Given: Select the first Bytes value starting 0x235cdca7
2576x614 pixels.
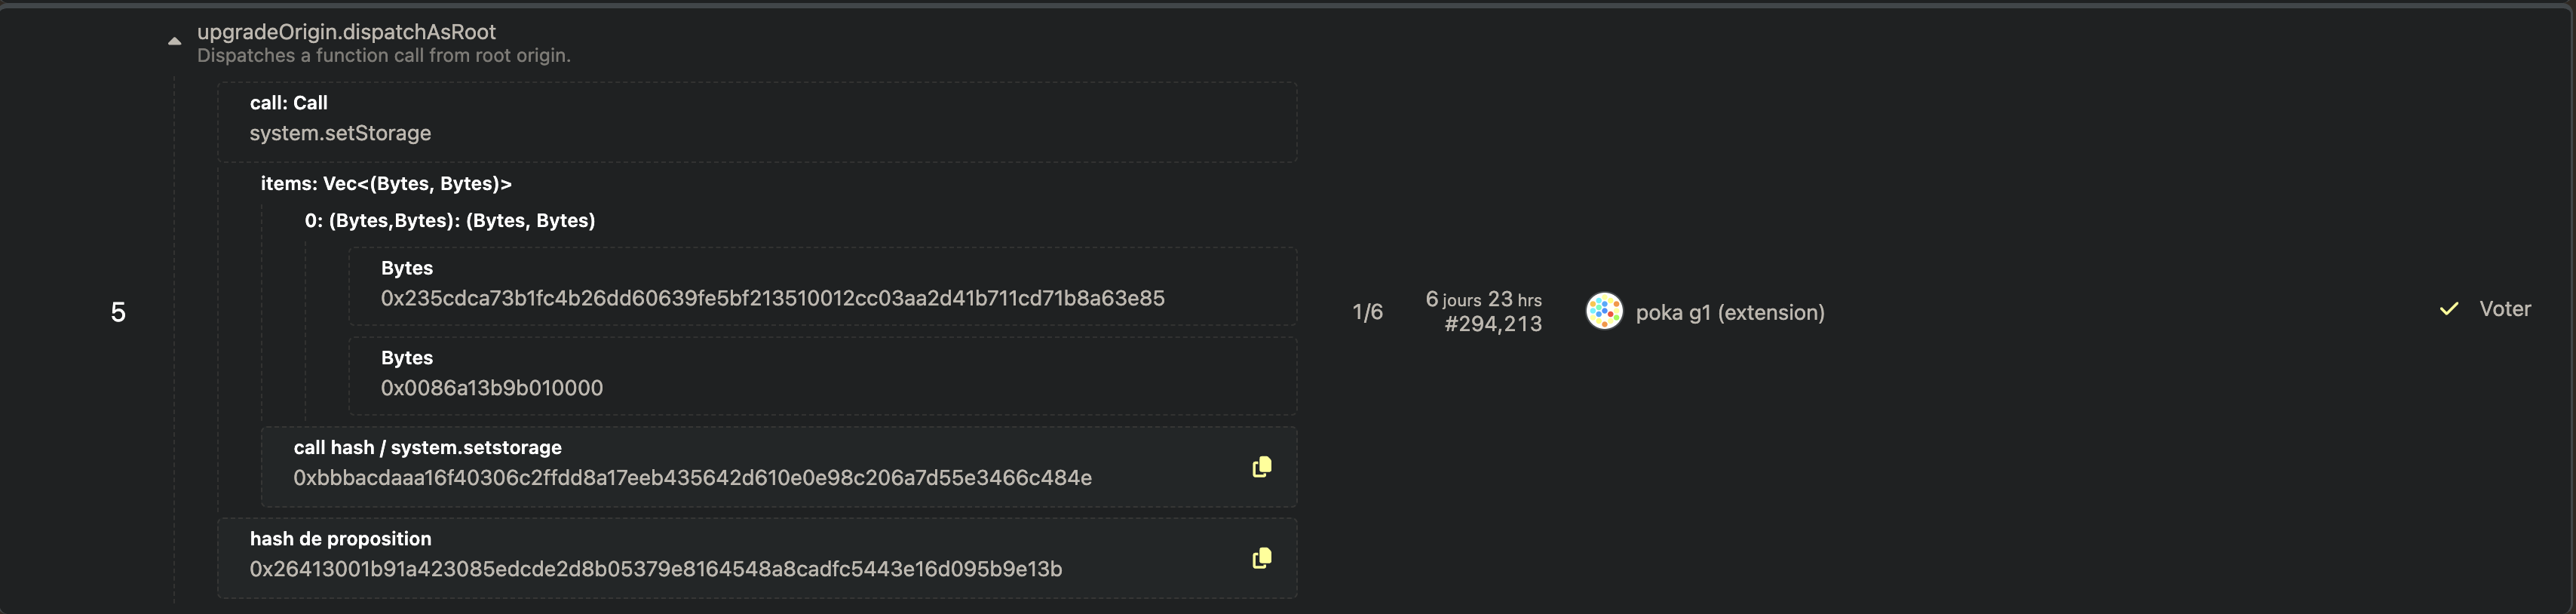Looking at the screenshot, I should (x=772, y=298).
